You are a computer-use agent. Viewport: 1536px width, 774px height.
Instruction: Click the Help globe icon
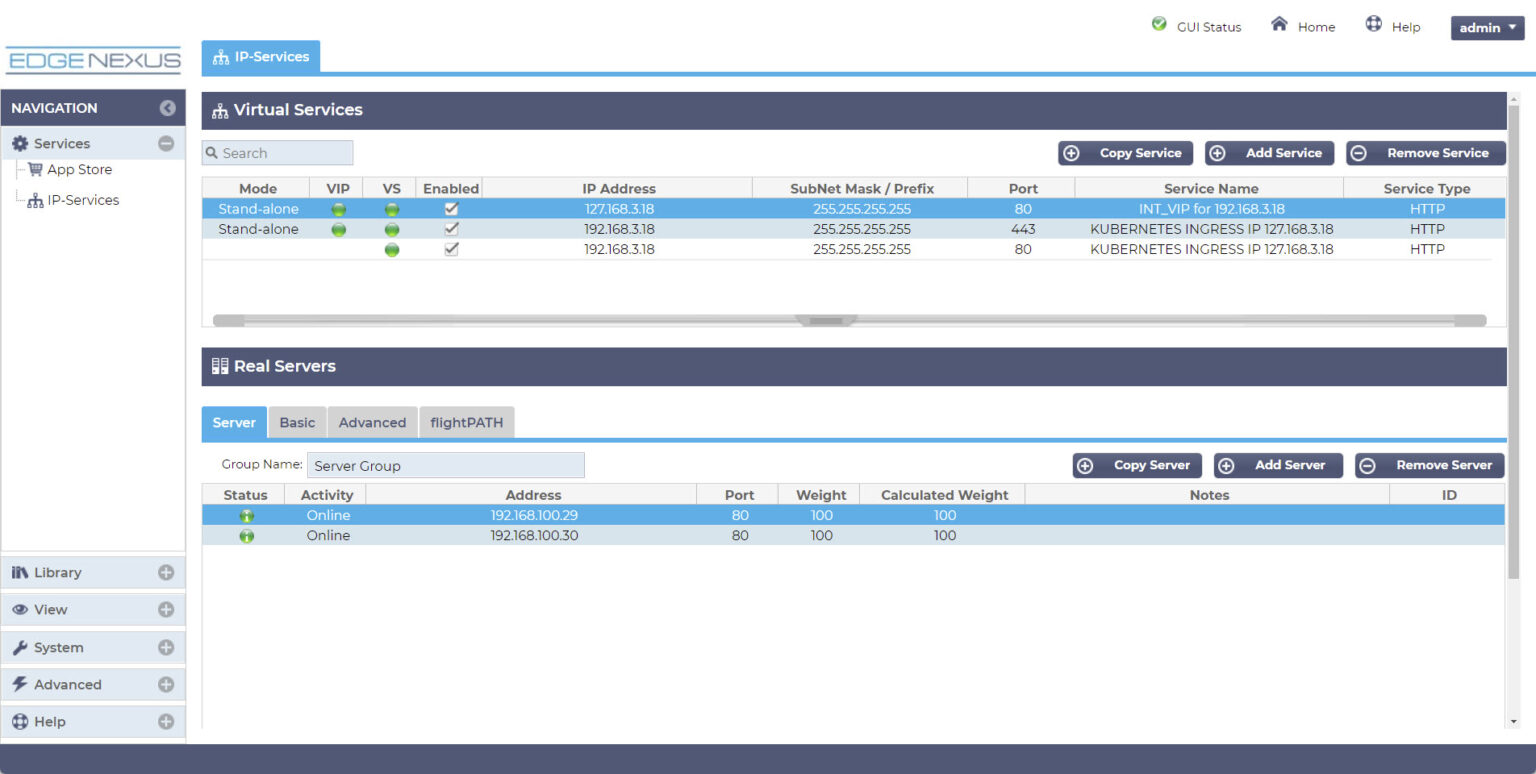click(1374, 24)
